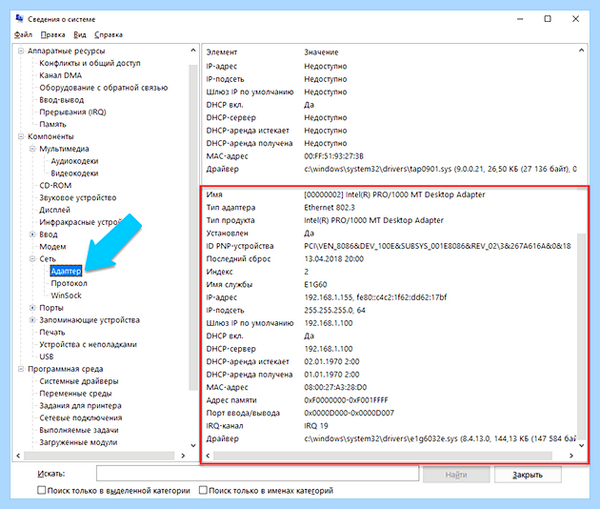Click tree panel scroll right arrow
600x509 pixels.
pyautogui.click(x=183, y=455)
